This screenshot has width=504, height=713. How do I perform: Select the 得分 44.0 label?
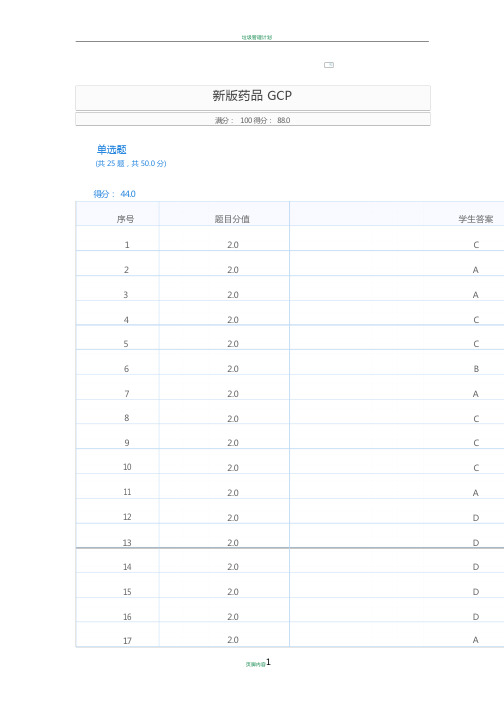click(115, 194)
